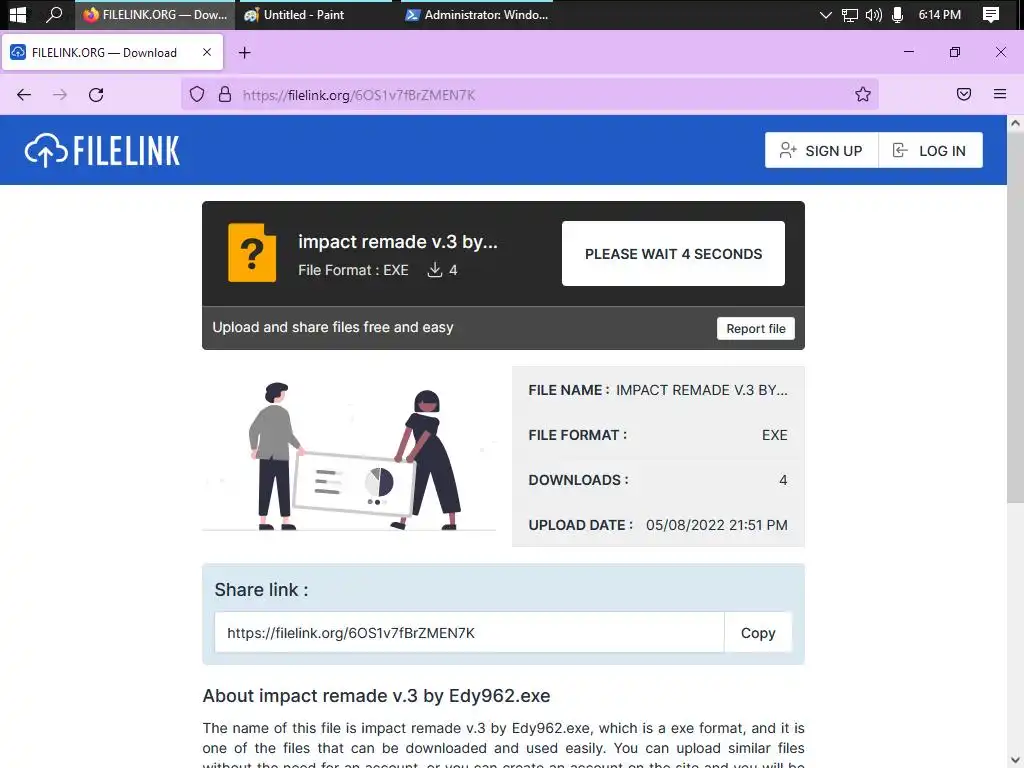Open the tracking protection shield icon

tap(197, 95)
